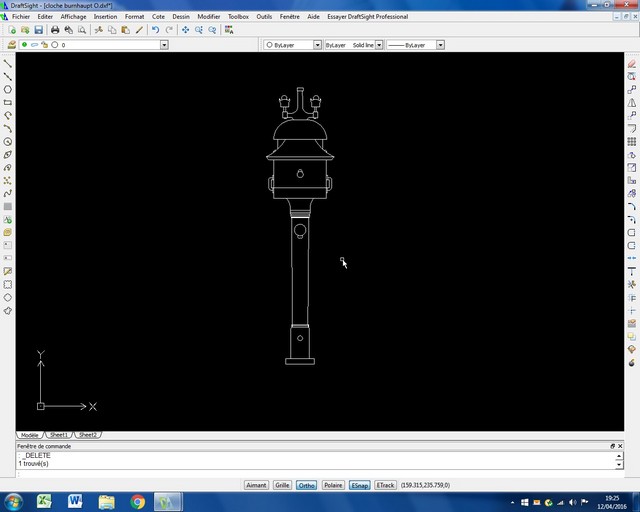Click the Save diskette icon

point(41,30)
